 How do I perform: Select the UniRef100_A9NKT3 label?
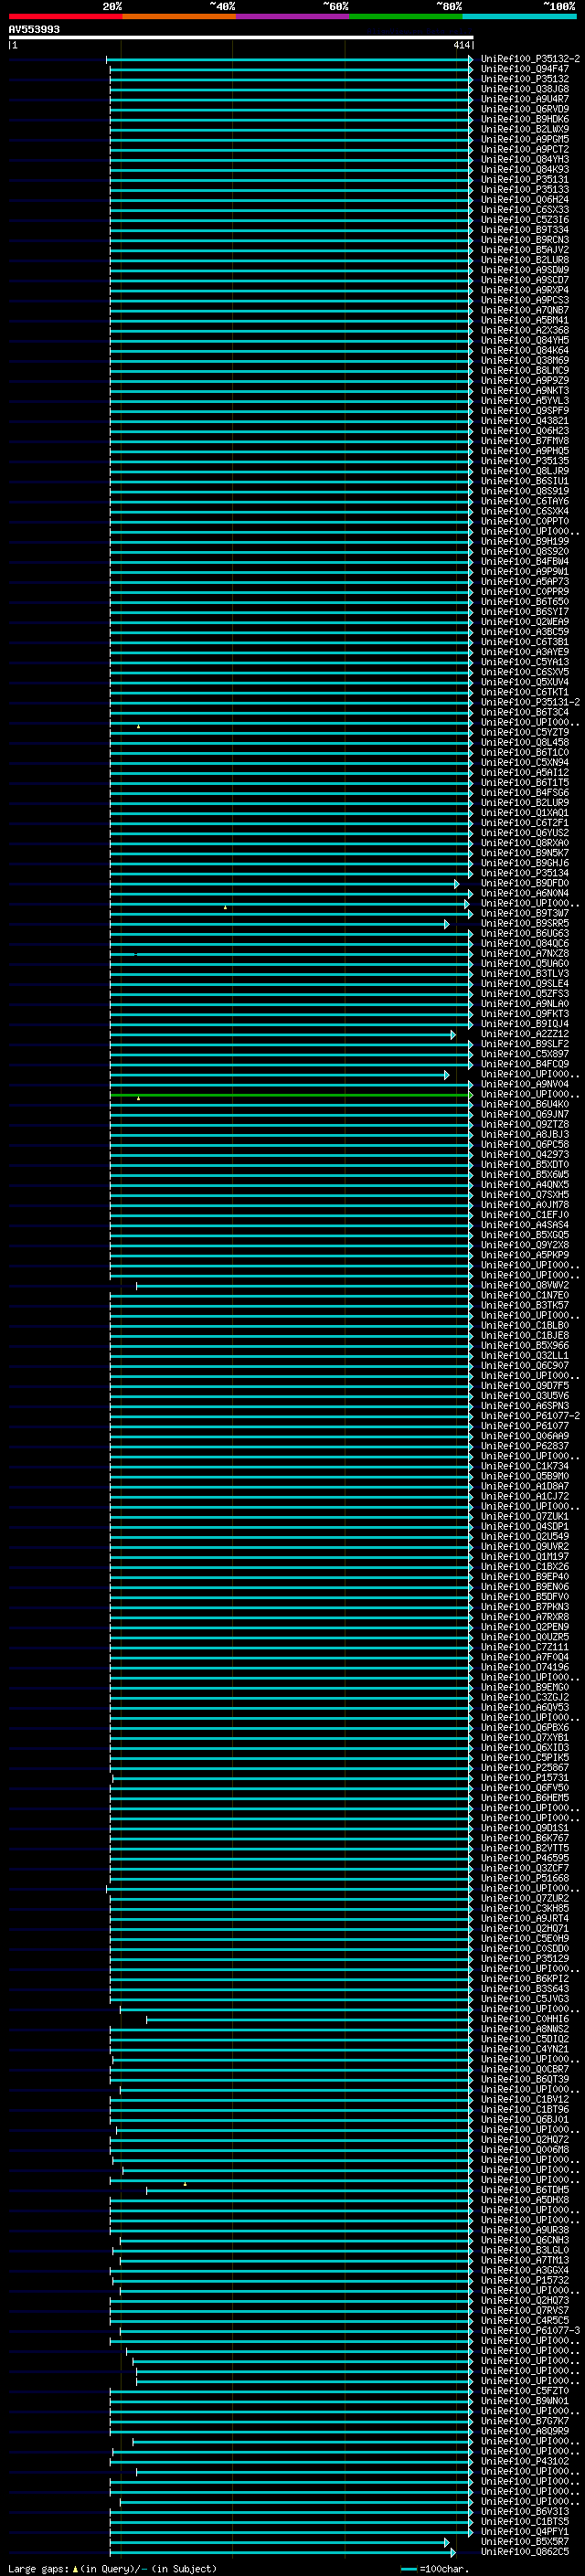(x=525, y=390)
